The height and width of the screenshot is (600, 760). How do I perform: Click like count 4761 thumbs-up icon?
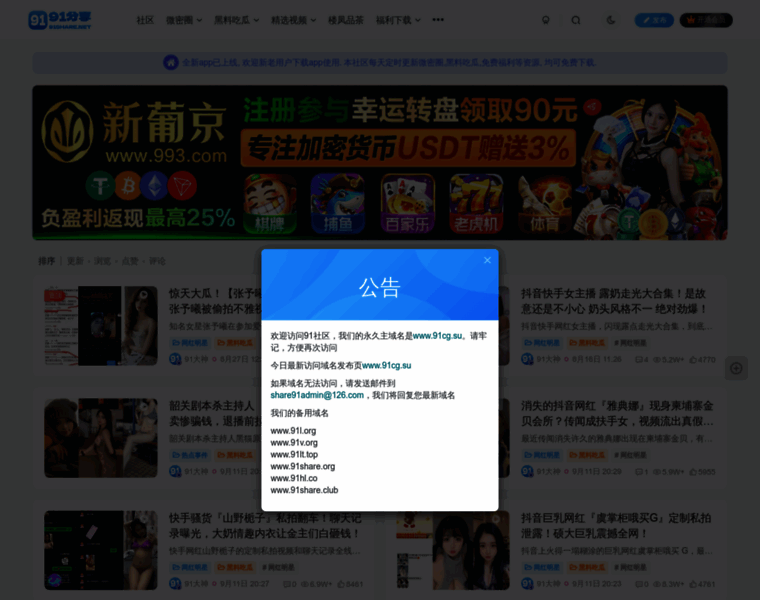pos(693,584)
